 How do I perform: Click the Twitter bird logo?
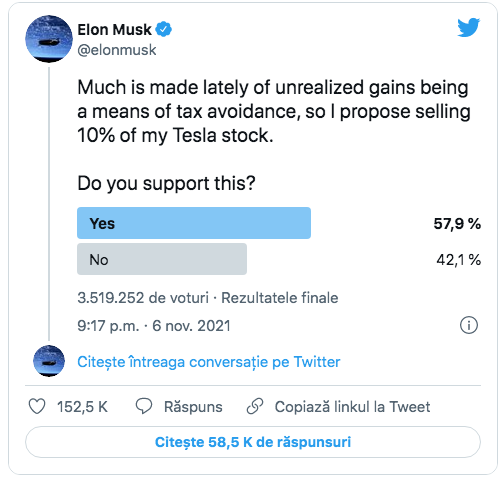click(468, 27)
